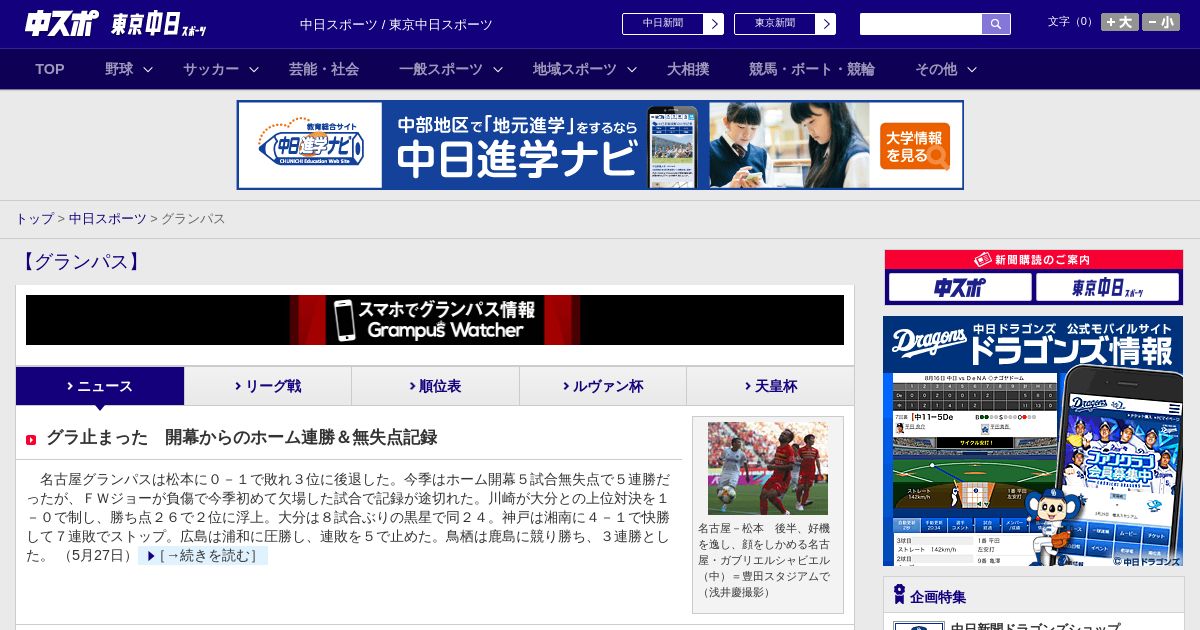This screenshot has width=1200, height=630.
Task: Open the 野球 navigation menu
Action: point(119,69)
